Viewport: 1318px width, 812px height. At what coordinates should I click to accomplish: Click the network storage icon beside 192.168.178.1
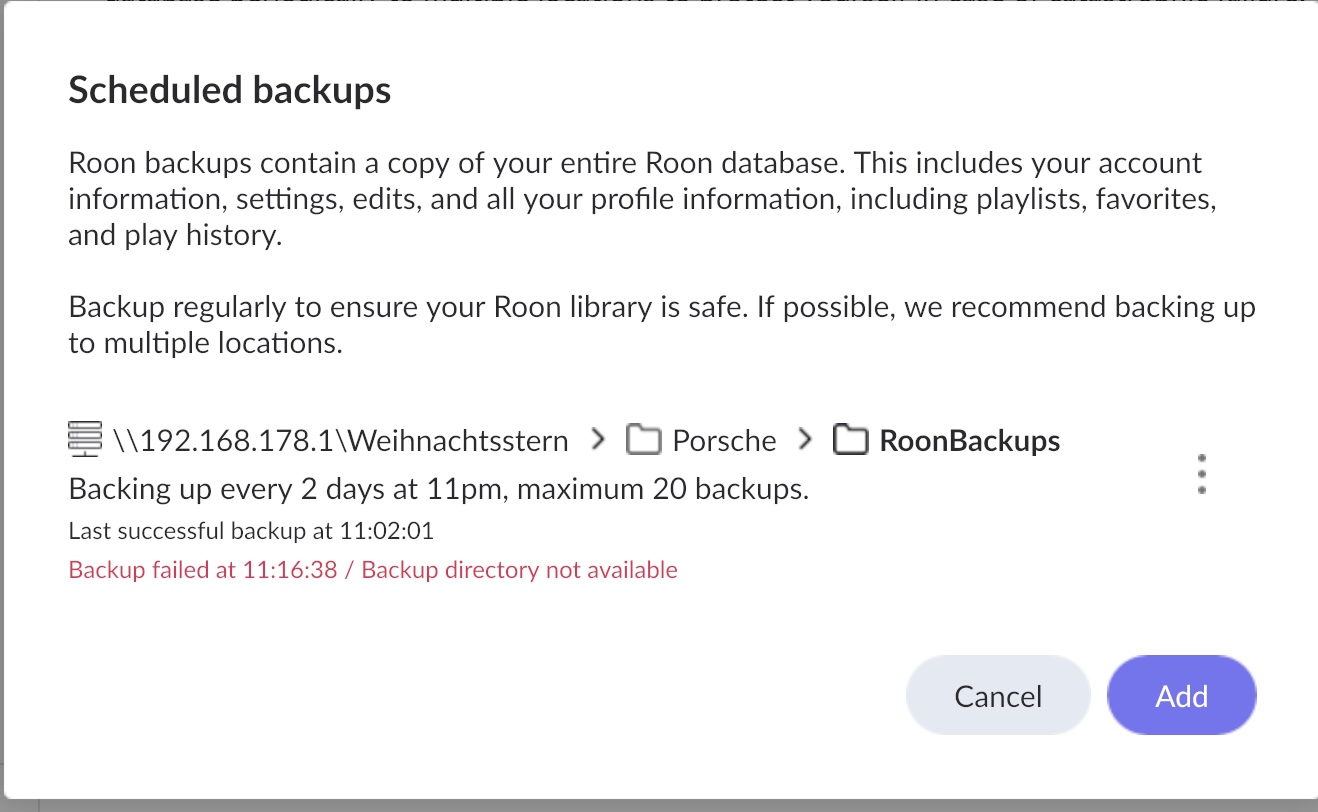pos(85,439)
